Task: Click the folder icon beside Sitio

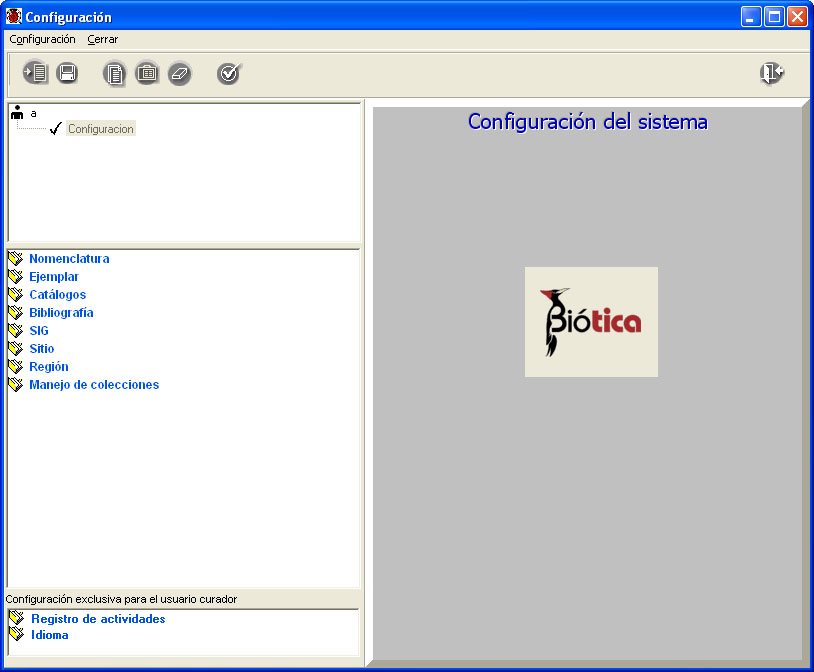Action: (16, 348)
